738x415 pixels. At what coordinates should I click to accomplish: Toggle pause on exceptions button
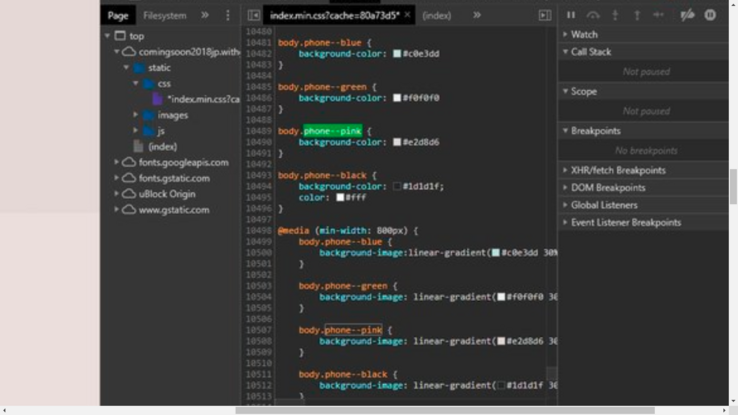click(x=710, y=15)
